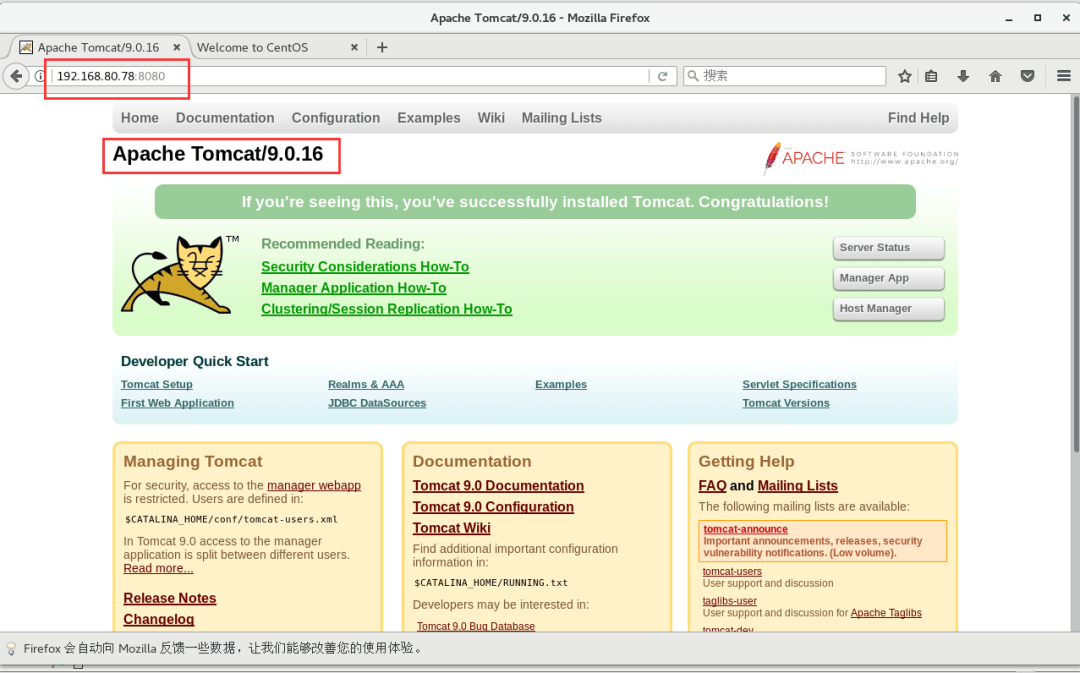Open a new tab with plus button
This screenshot has height=673, width=1080.
382,47
